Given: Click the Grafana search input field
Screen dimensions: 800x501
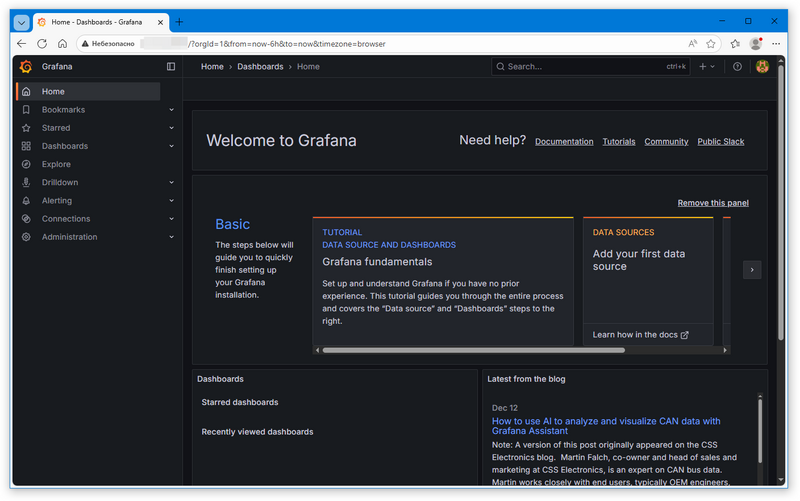Looking at the screenshot, I should 590,66.
